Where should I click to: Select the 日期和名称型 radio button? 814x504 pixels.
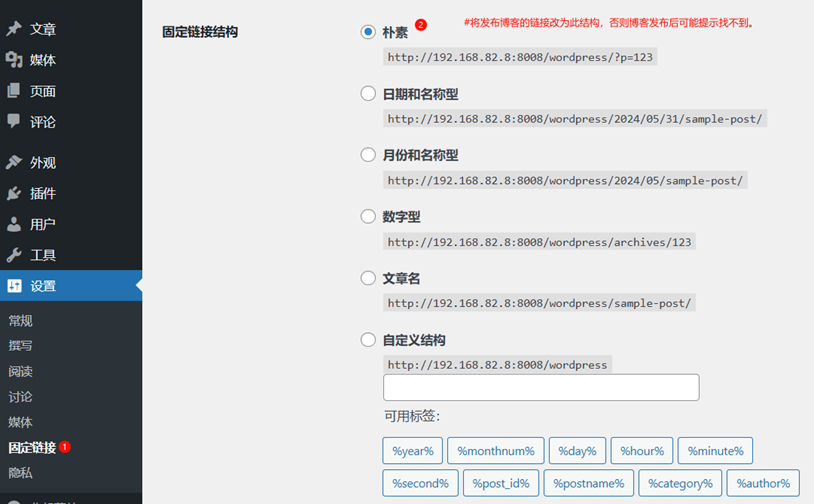pyautogui.click(x=368, y=93)
